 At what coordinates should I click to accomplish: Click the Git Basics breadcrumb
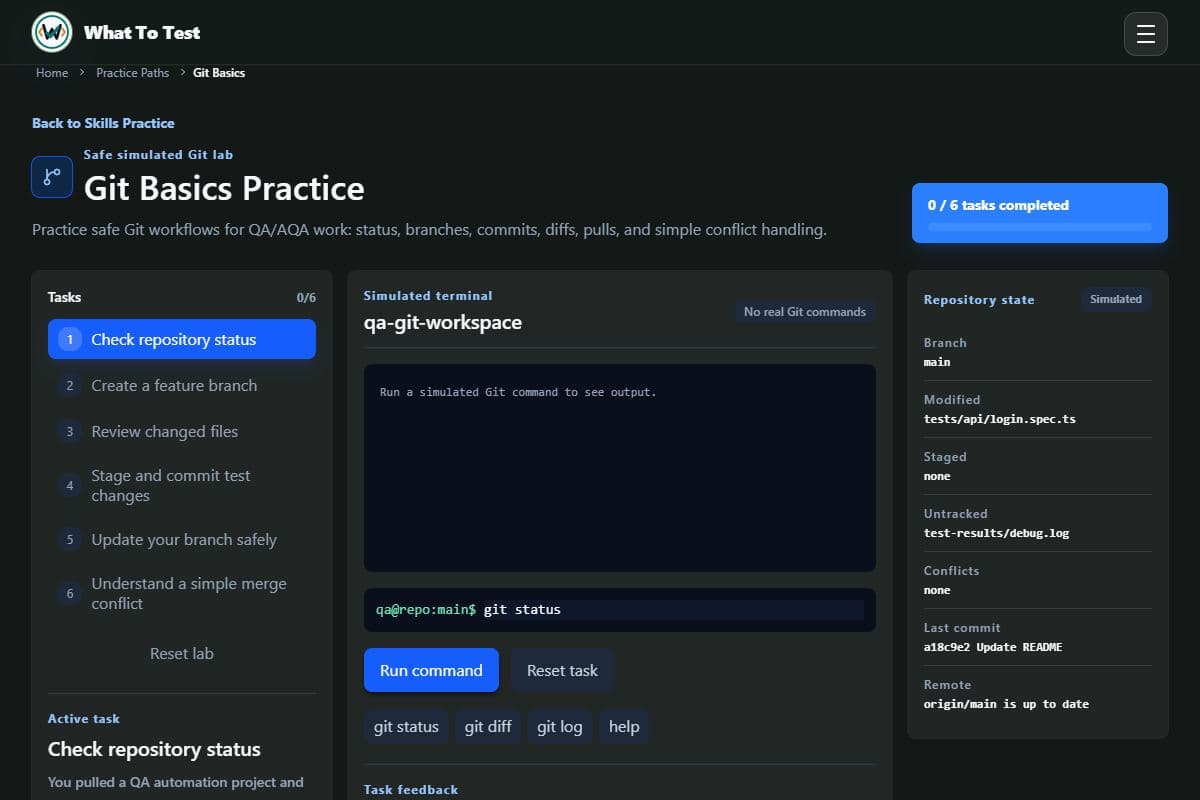pyautogui.click(x=219, y=73)
